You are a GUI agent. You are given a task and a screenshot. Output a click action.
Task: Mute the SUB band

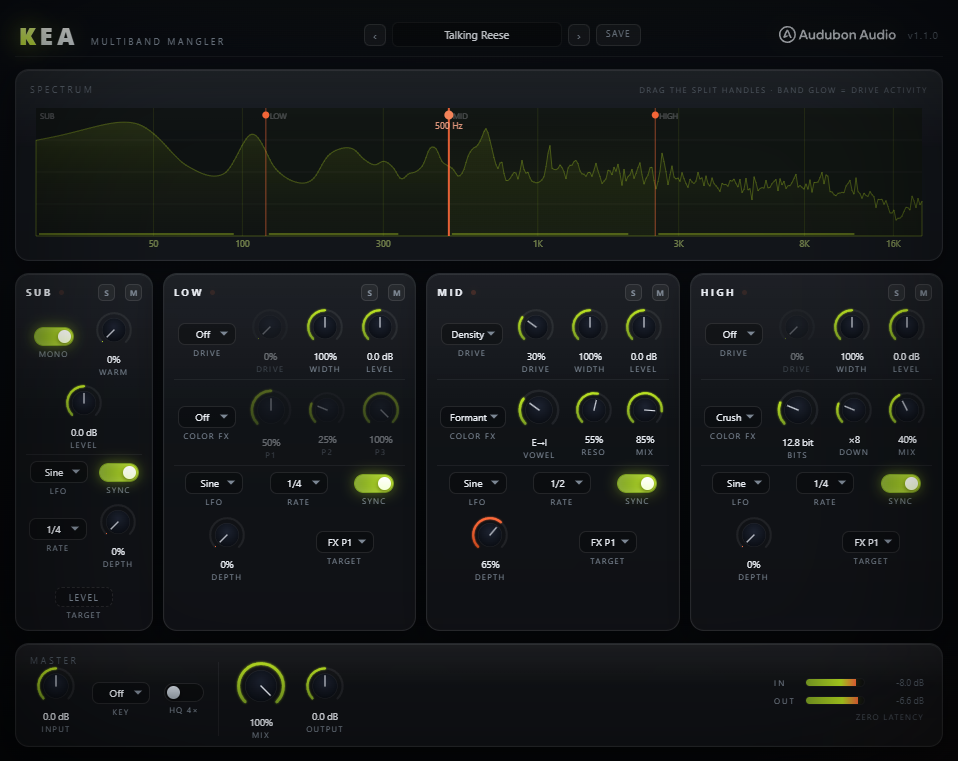tap(133, 293)
